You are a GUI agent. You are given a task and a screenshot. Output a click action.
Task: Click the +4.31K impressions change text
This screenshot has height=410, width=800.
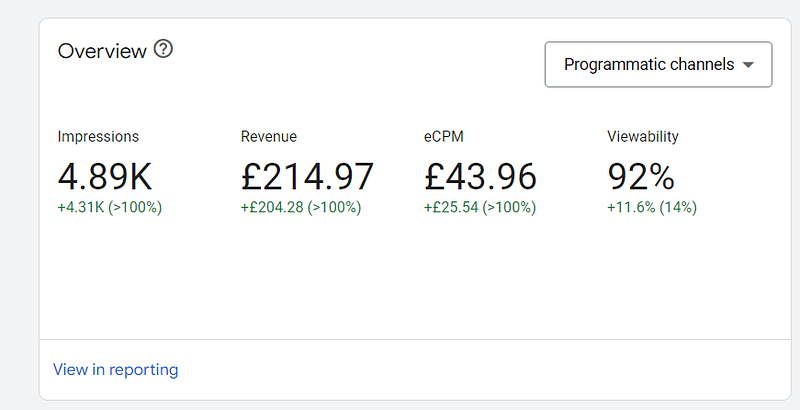pyautogui.click(x=81, y=208)
